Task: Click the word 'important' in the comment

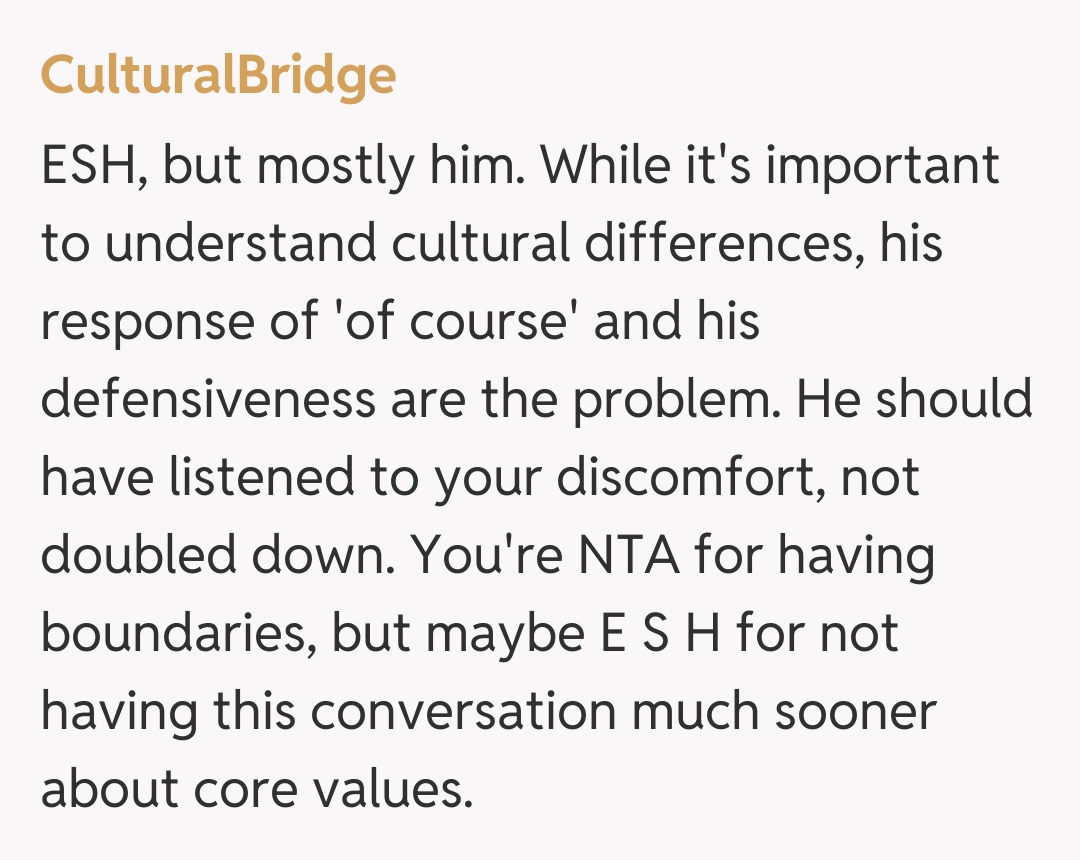Action: pyautogui.click(x=883, y=166)
